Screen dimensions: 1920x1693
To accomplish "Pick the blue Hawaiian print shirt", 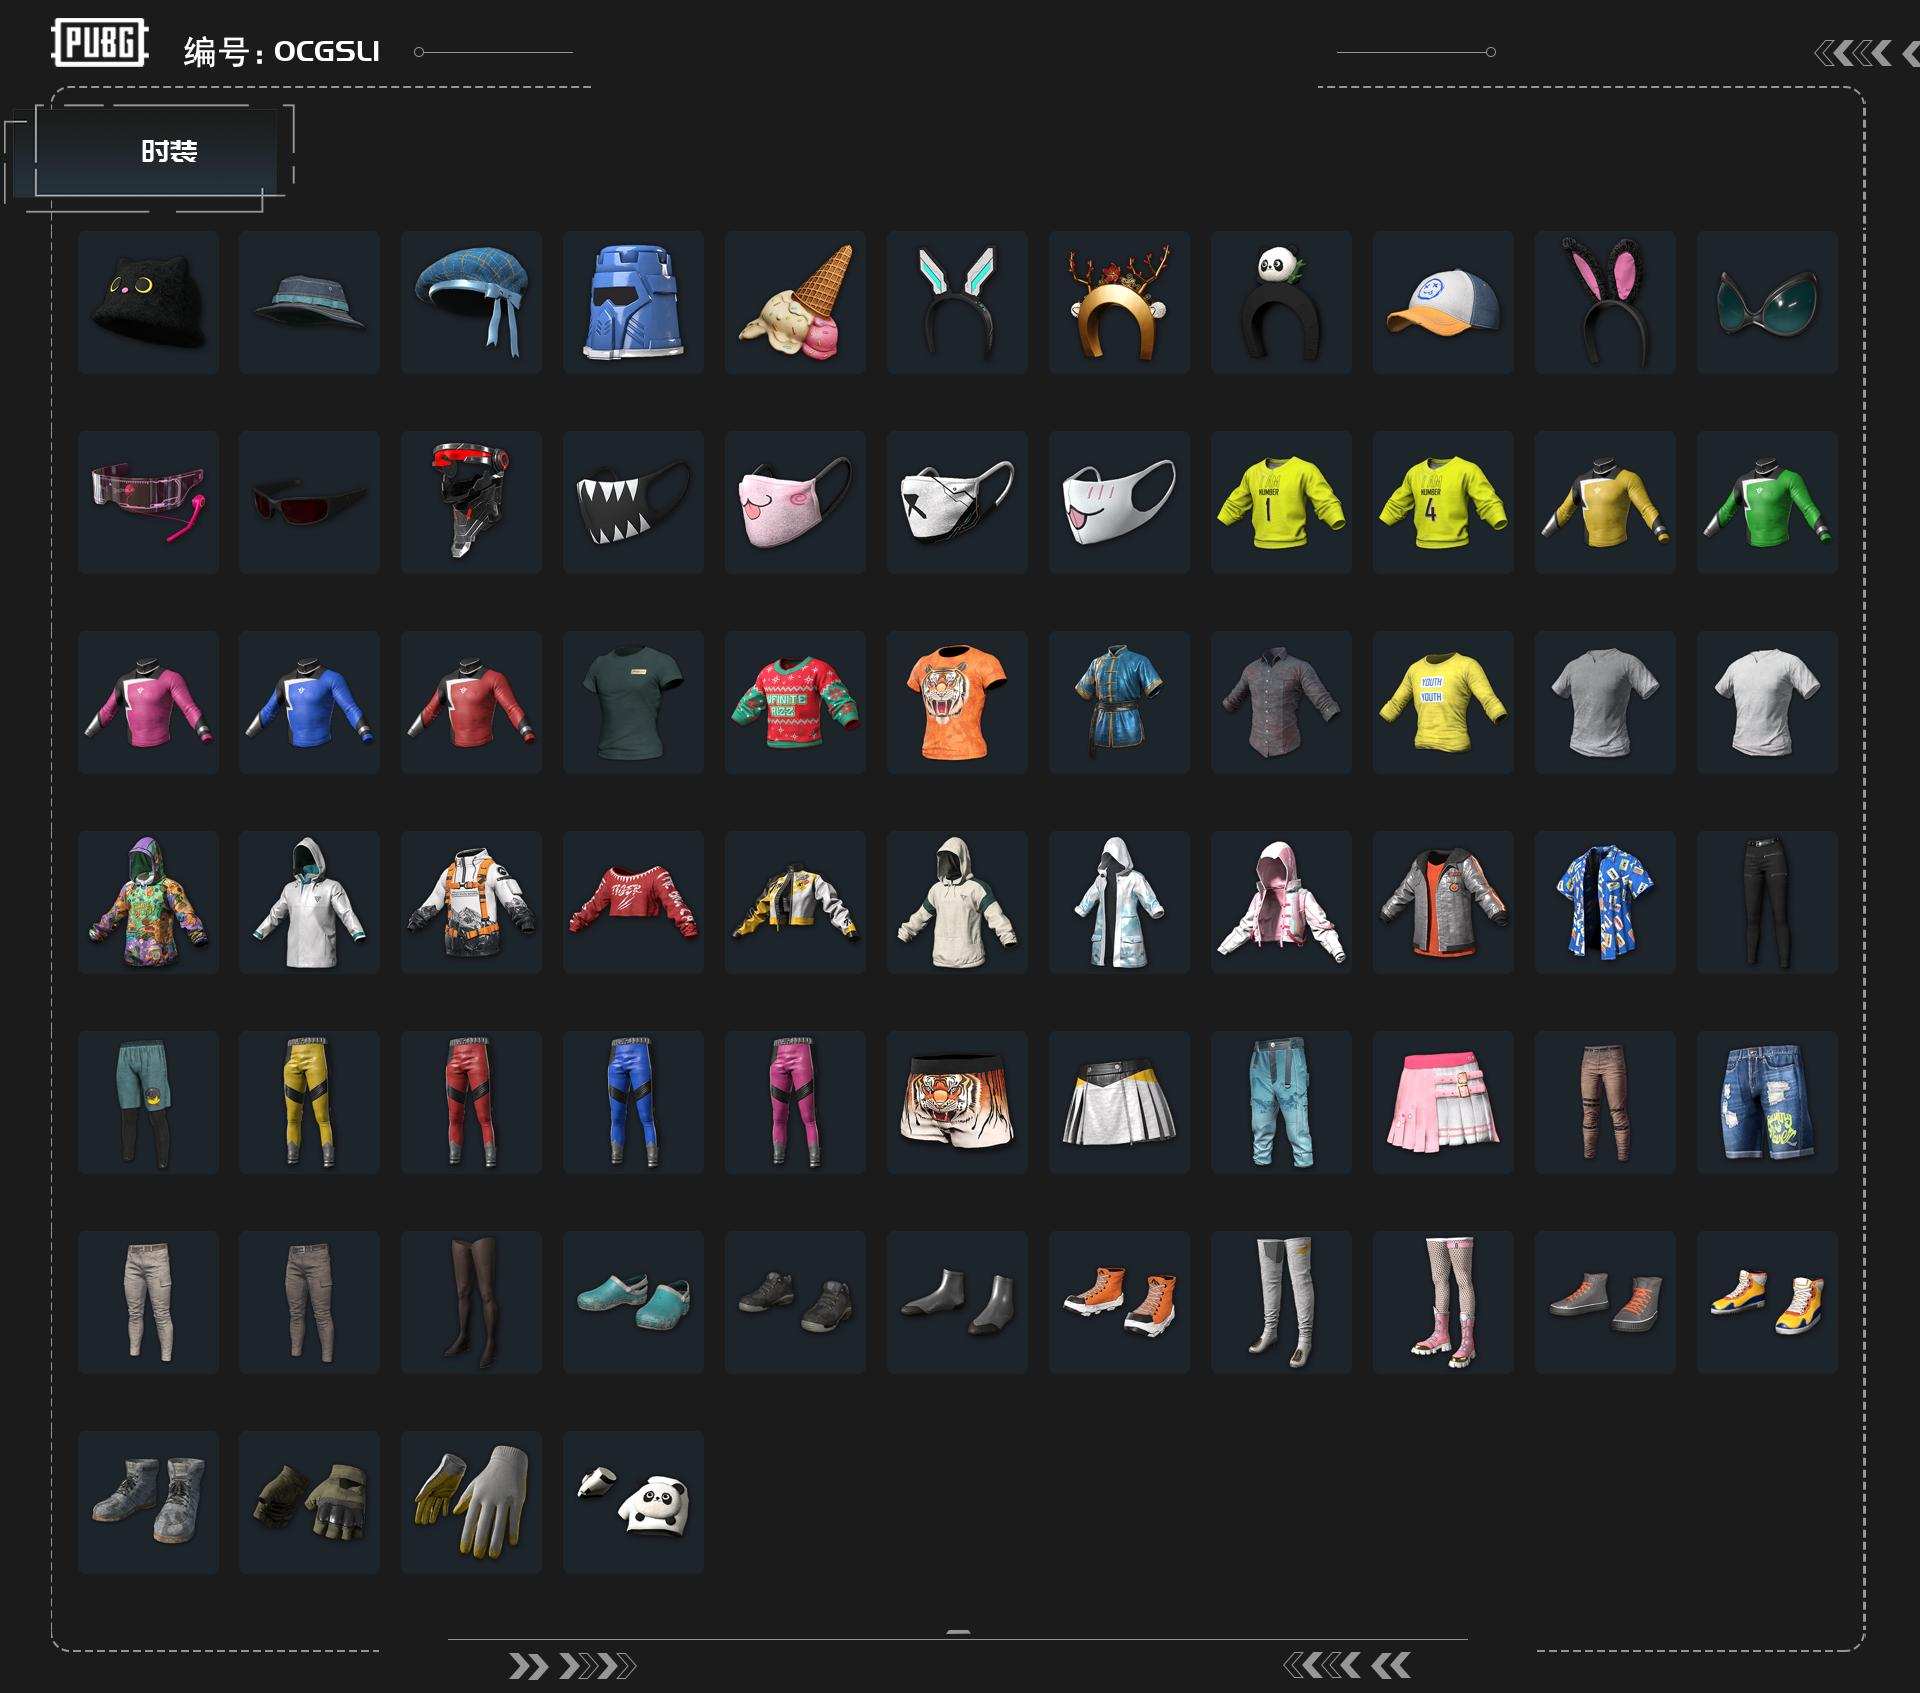I will [x=1605, y=902].
